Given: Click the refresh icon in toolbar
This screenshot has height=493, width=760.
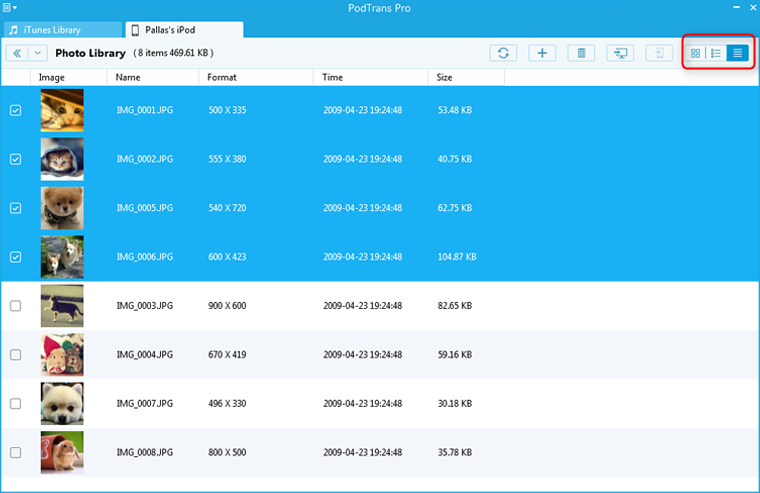Looking at the screenshot, I should coord(503,53).
